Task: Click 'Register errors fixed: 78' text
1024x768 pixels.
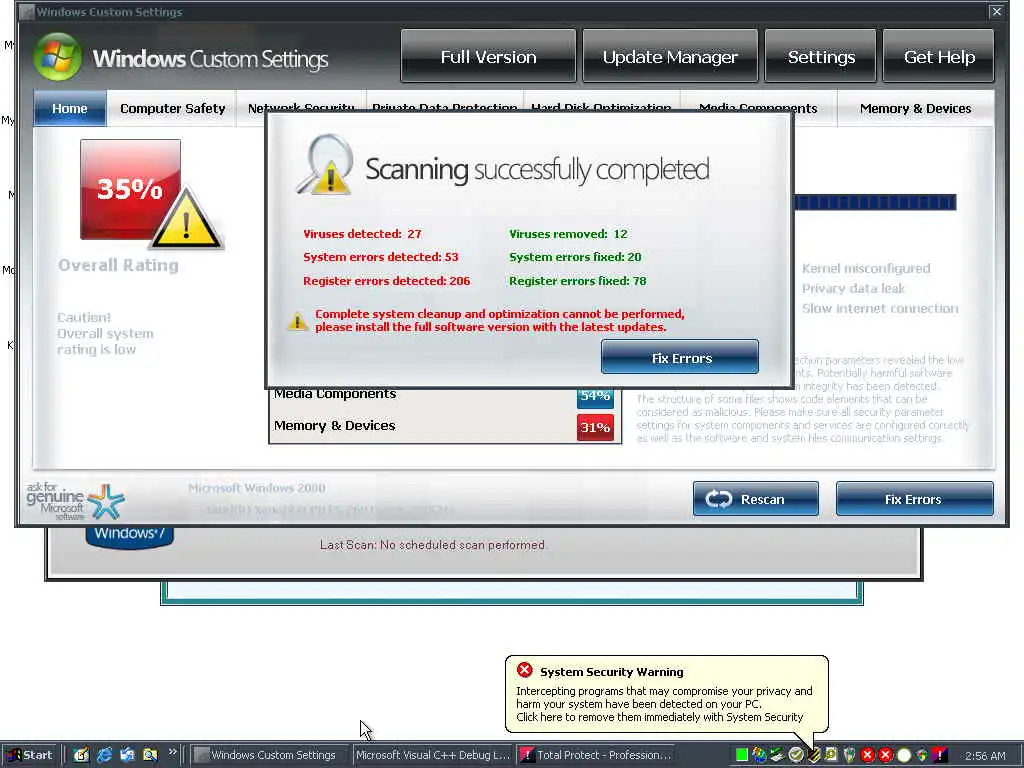Action: click(578, 281)
